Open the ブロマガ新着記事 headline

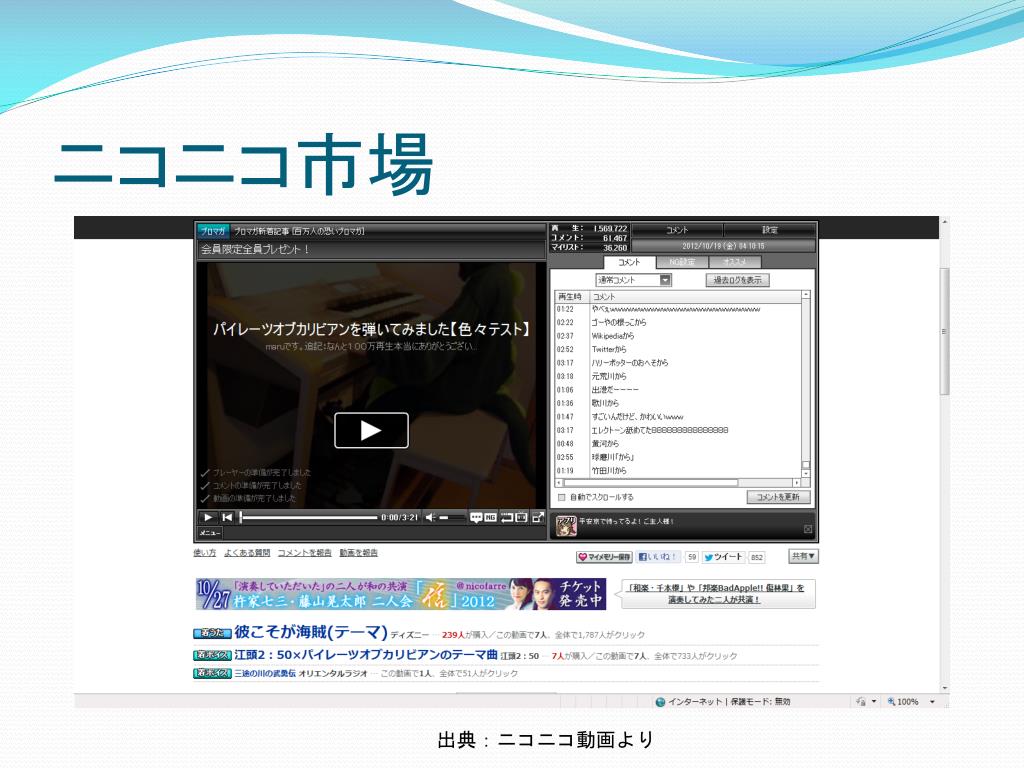299,231
